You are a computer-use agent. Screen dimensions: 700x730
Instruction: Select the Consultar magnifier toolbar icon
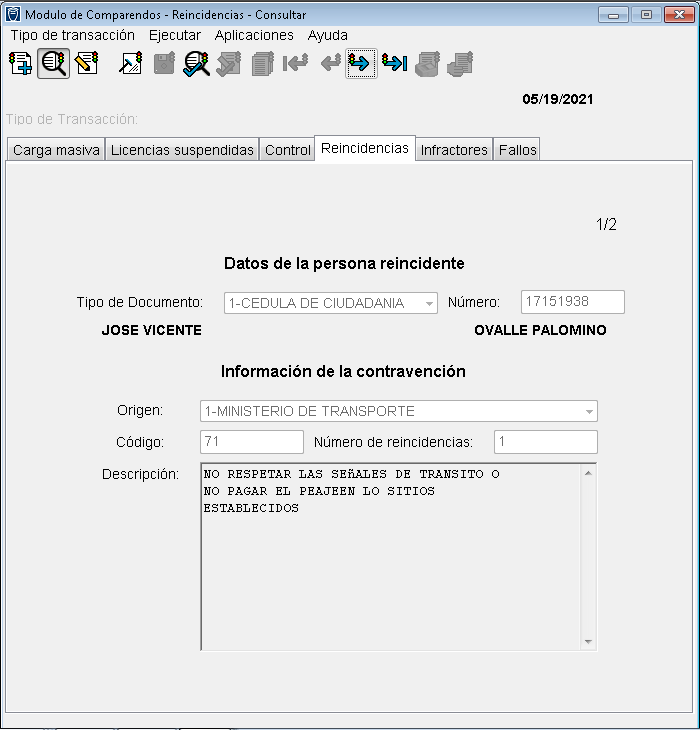pos(53,64)
